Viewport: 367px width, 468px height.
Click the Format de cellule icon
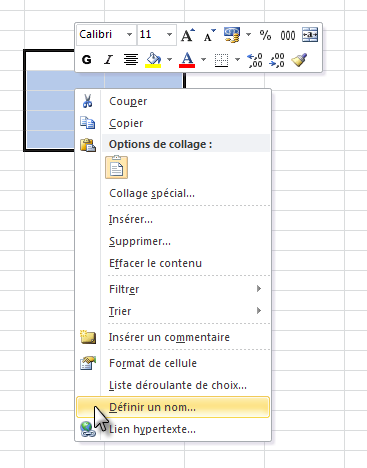point(88,363)
